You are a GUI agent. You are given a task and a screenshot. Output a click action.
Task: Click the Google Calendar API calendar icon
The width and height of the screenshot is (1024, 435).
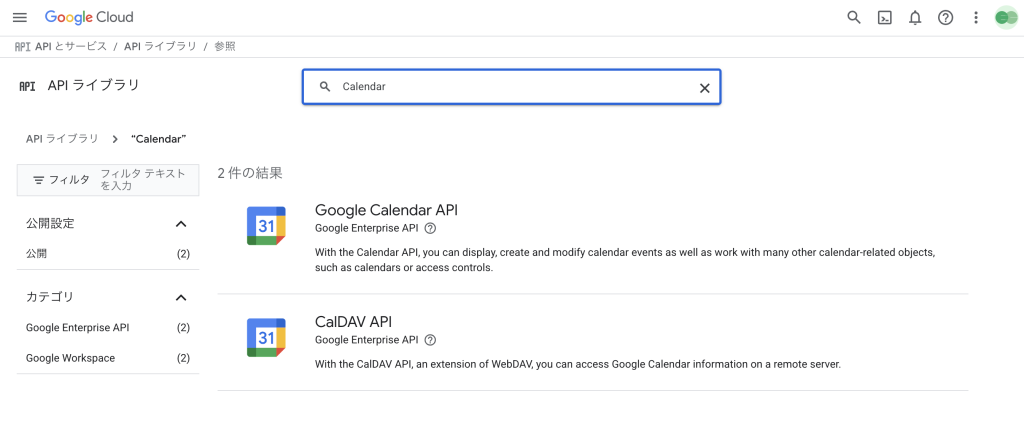click(x=266, y=226)
